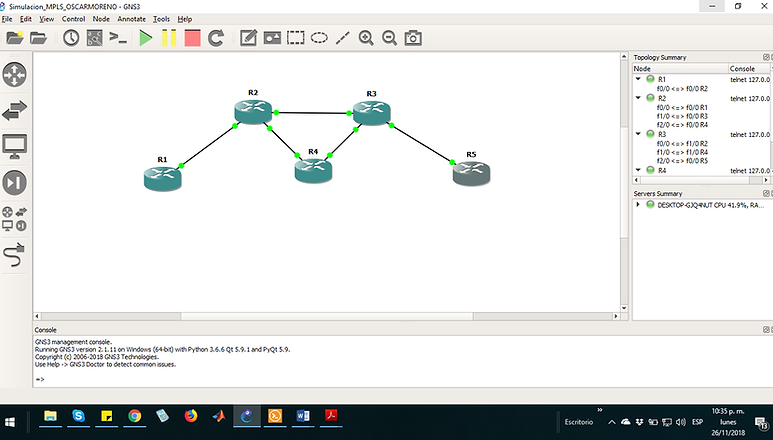
Task: Insert a picture into the topology
Action: [x=272, y=38]
